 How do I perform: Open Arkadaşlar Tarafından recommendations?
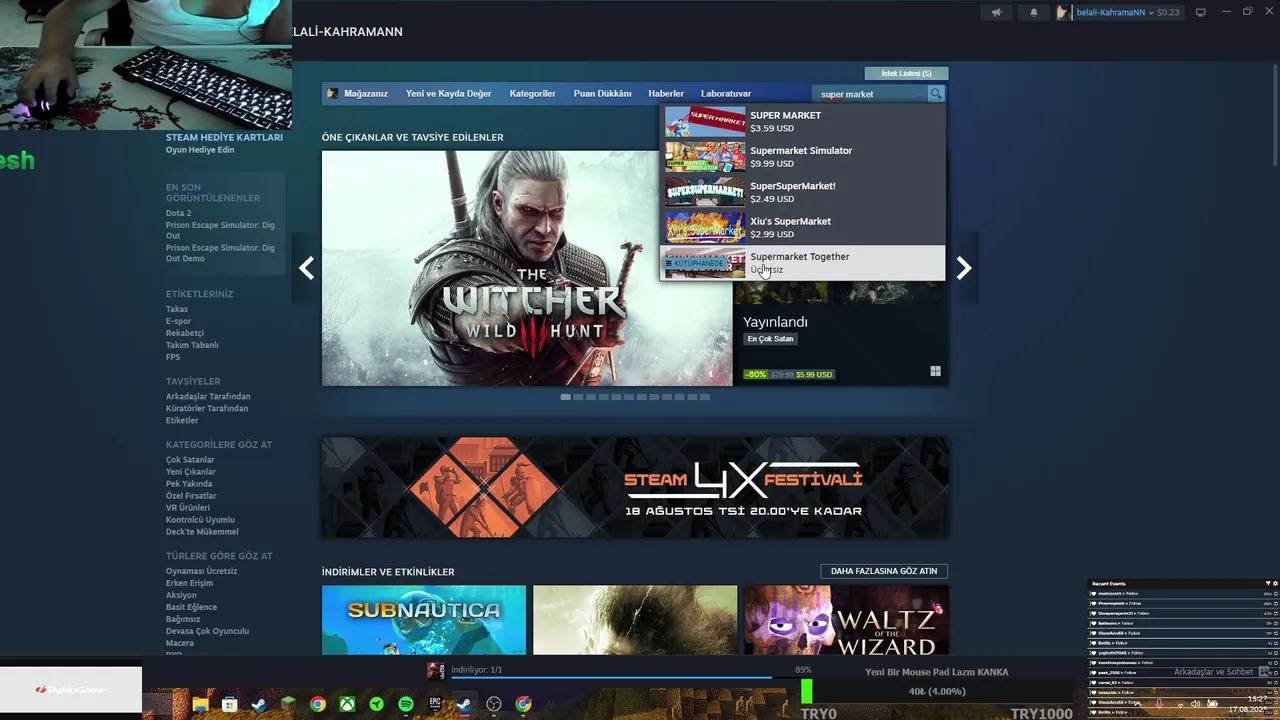point(208,397)
